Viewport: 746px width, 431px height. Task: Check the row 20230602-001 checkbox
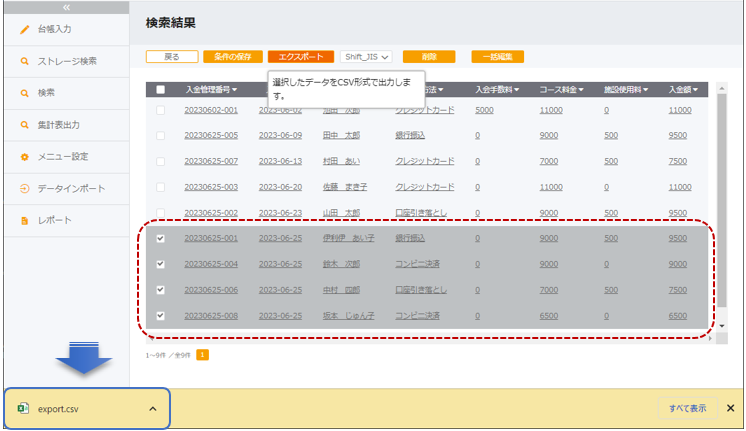tap(160, 110)
